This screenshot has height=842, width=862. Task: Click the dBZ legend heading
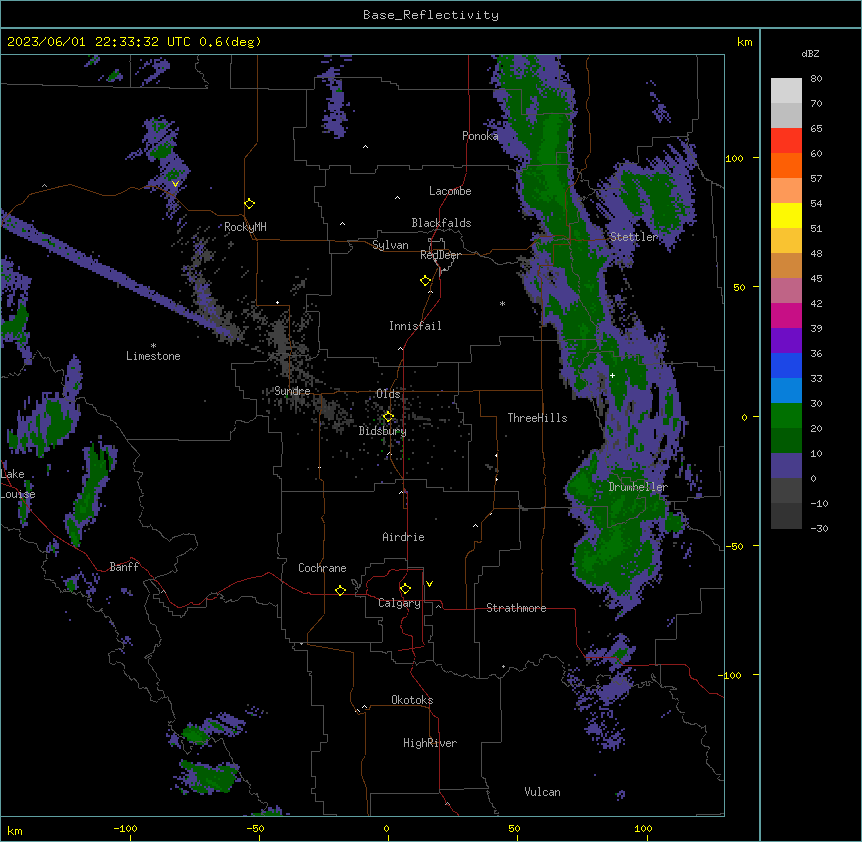pyautogui.click(x=810, y=53)
